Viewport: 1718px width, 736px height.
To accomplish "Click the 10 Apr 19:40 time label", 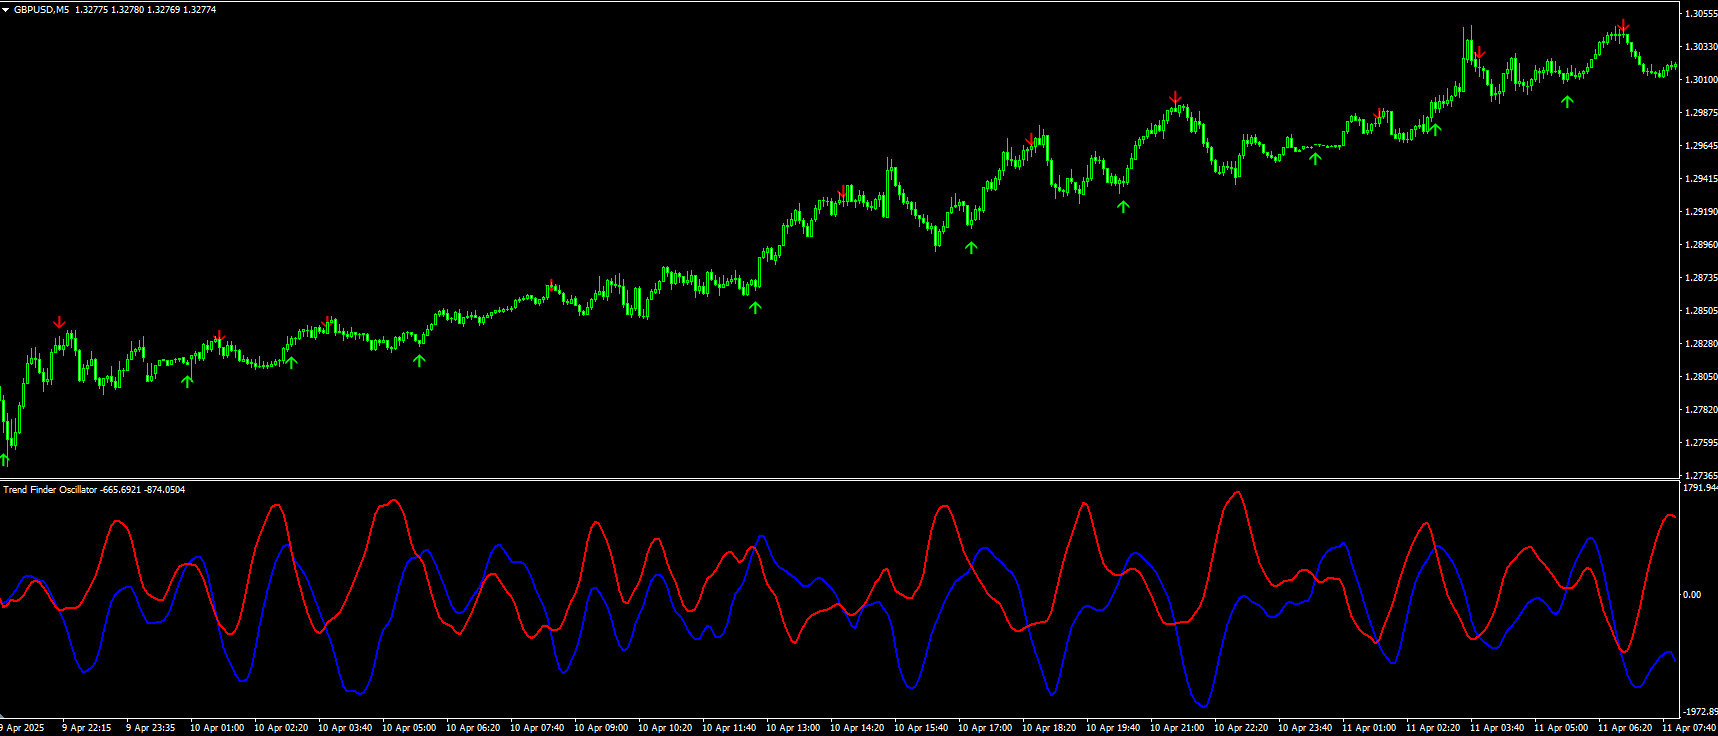I will [1113, 728].
